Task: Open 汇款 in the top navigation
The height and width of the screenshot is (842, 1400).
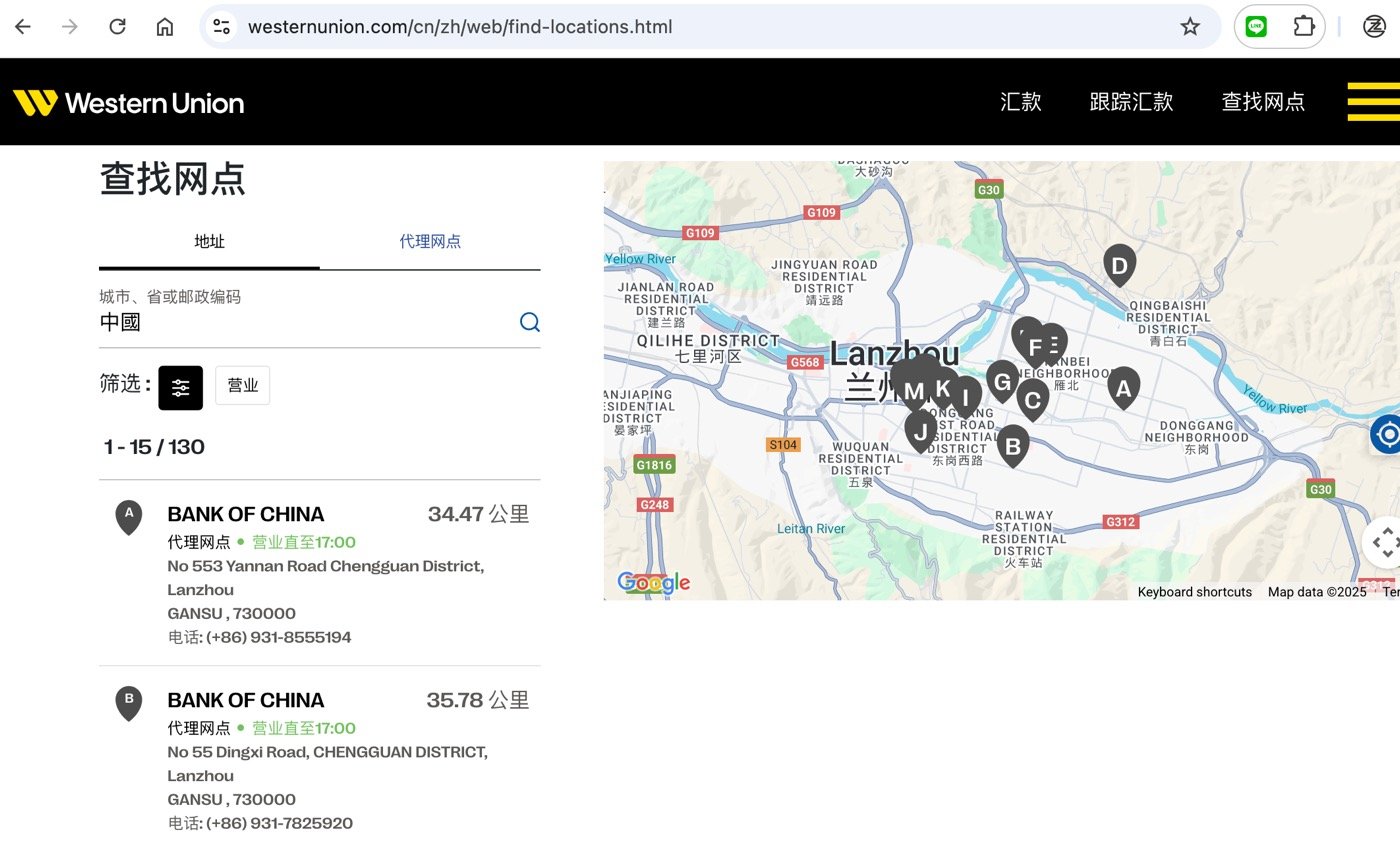Action: [x=1021, y=102]
